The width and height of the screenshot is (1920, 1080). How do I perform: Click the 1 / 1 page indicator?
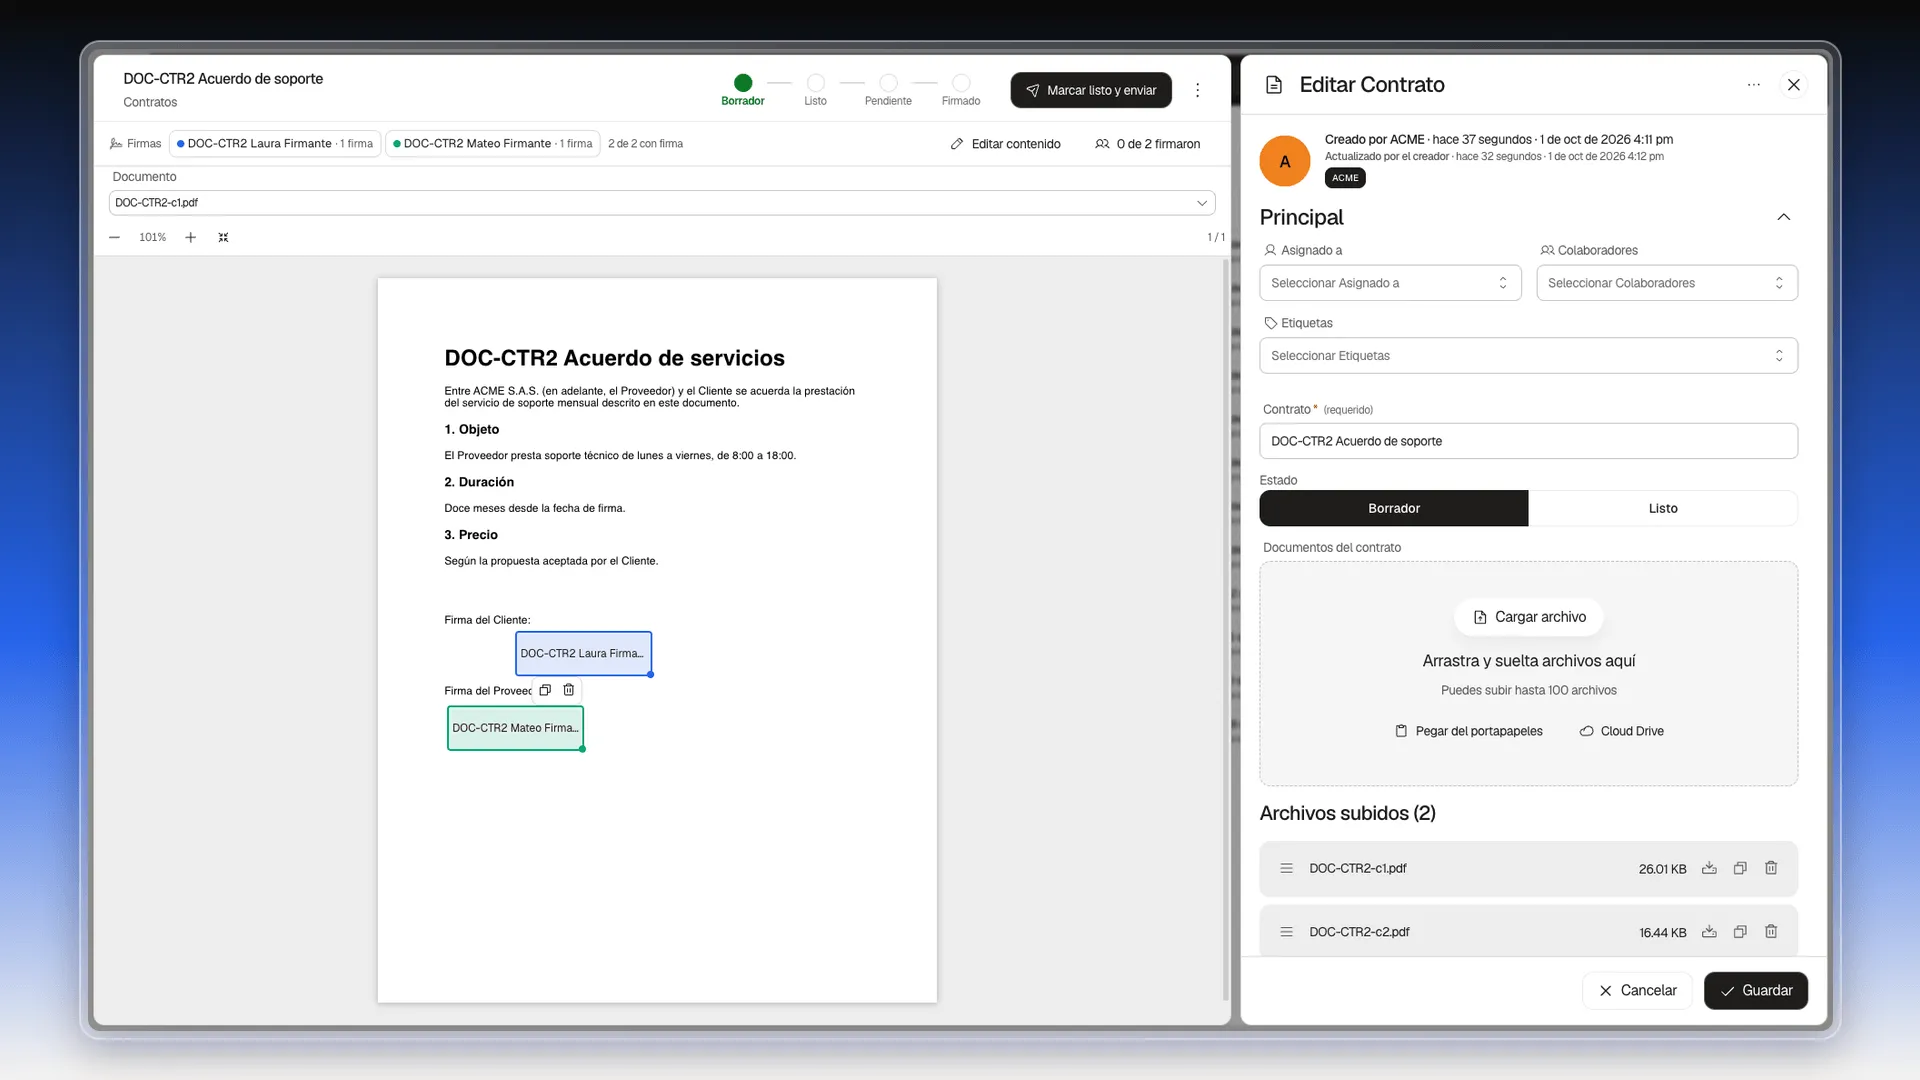point(1215,237)
